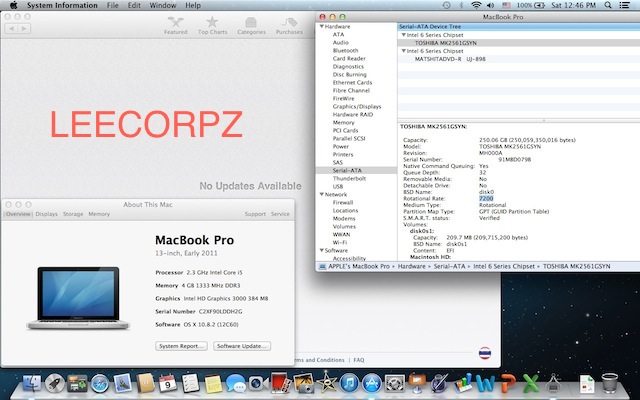Open Finder in the Dock
This screenshot has height=400, width=640.
pyautogui.click(x=32, y=384)
